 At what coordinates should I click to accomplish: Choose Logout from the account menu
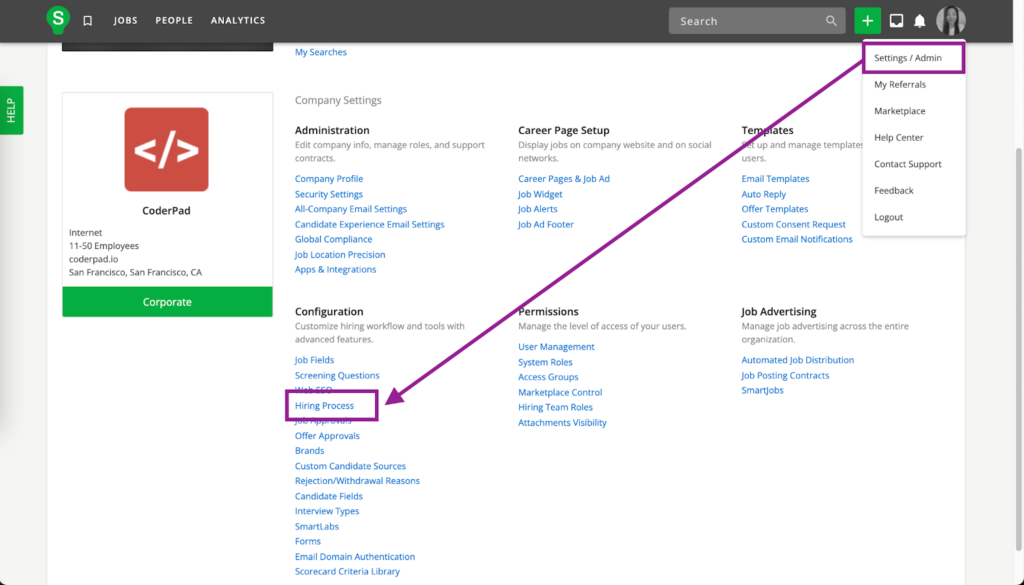(890, 217)
